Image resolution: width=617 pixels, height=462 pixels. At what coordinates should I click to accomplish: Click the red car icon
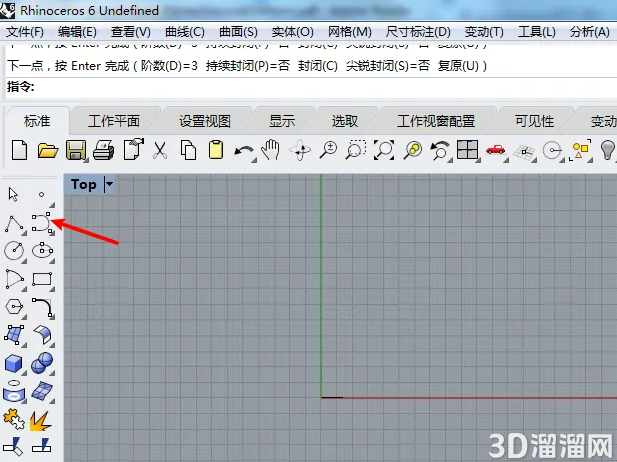[x=495, y=150]
